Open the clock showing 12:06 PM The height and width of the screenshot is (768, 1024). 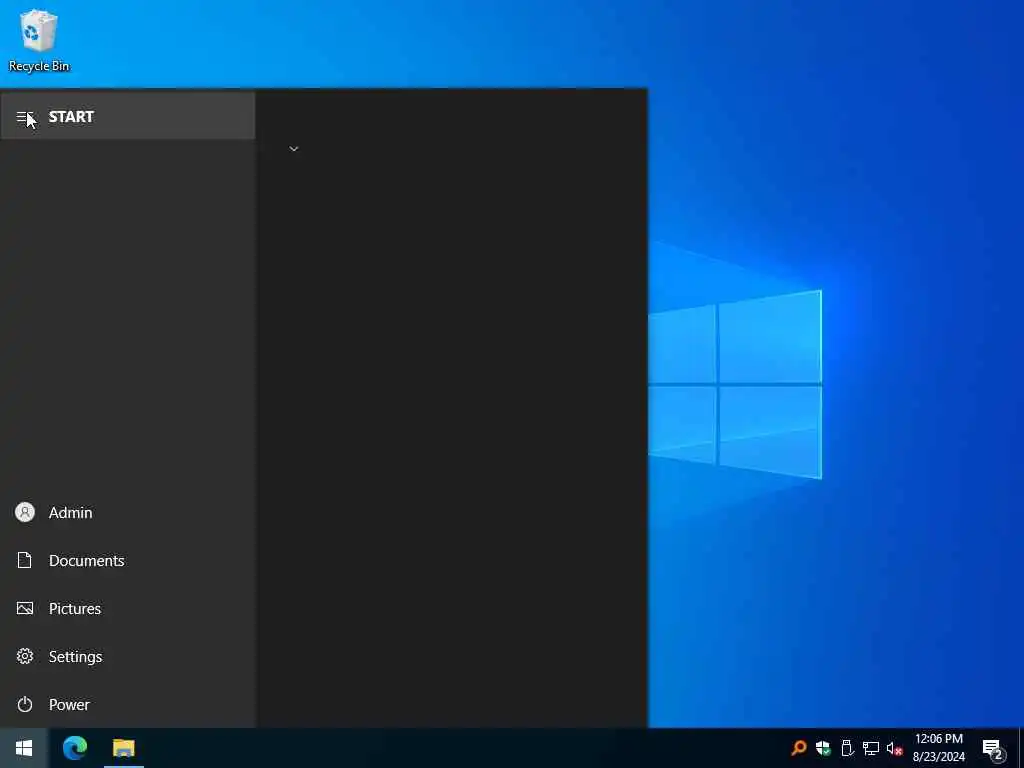tap(938, 748)
